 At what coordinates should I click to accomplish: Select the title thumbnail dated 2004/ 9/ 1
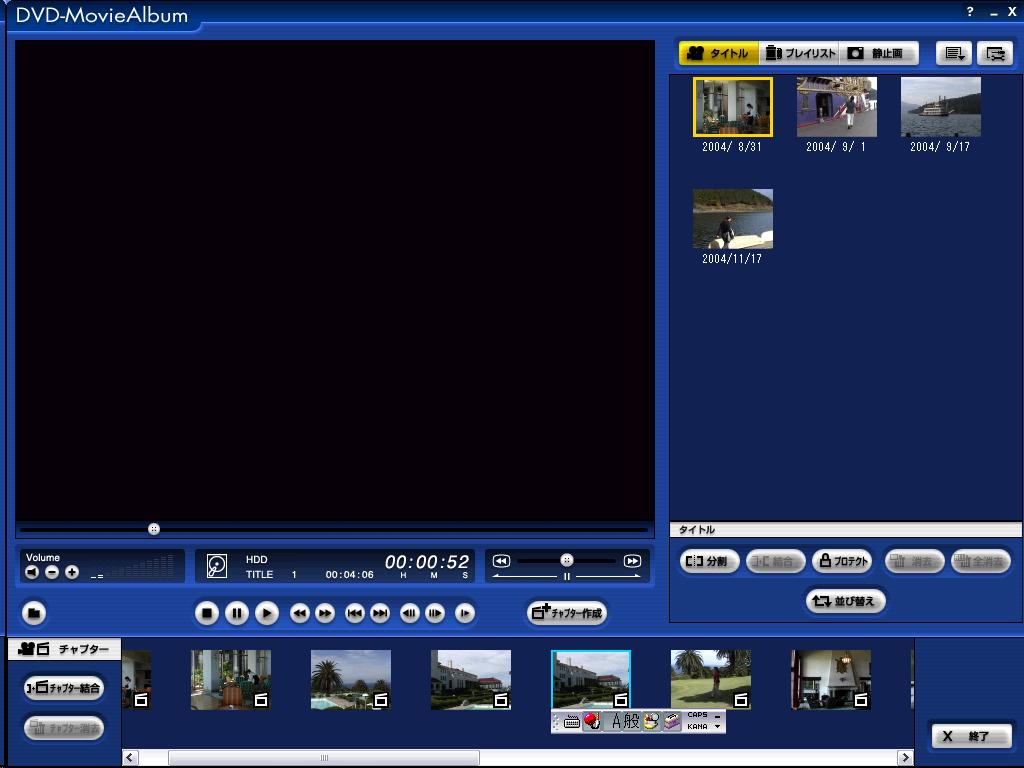point(837,107)
